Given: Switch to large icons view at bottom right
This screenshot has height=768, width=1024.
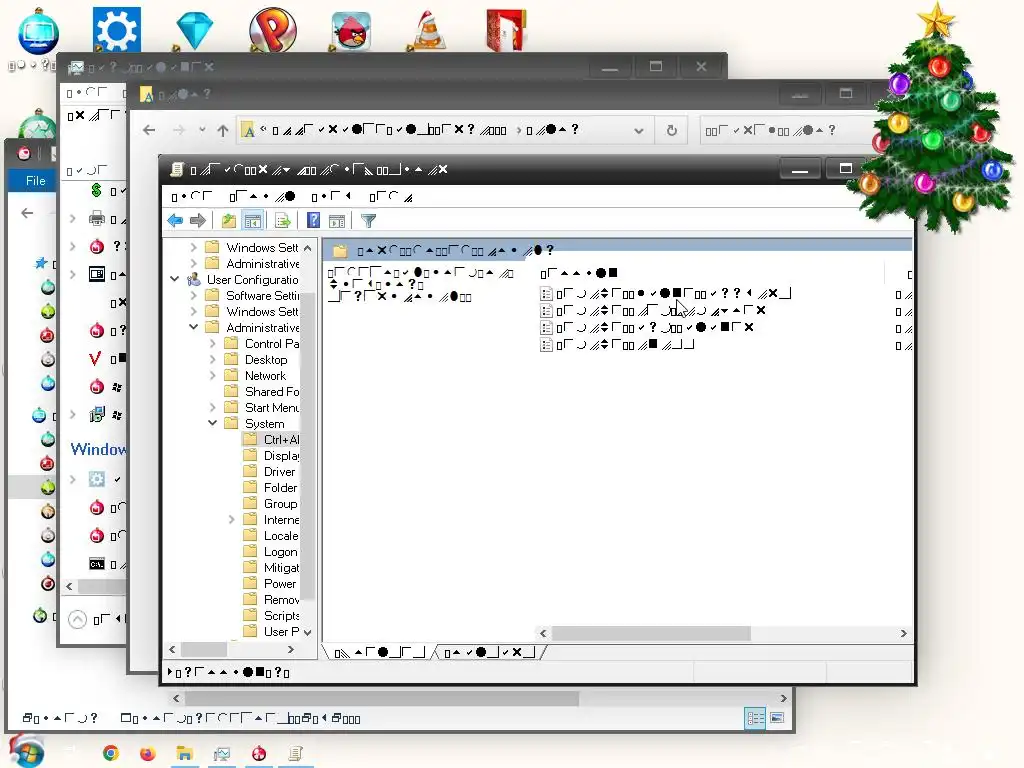Looking at the screenshot, I should coord(777,718).
